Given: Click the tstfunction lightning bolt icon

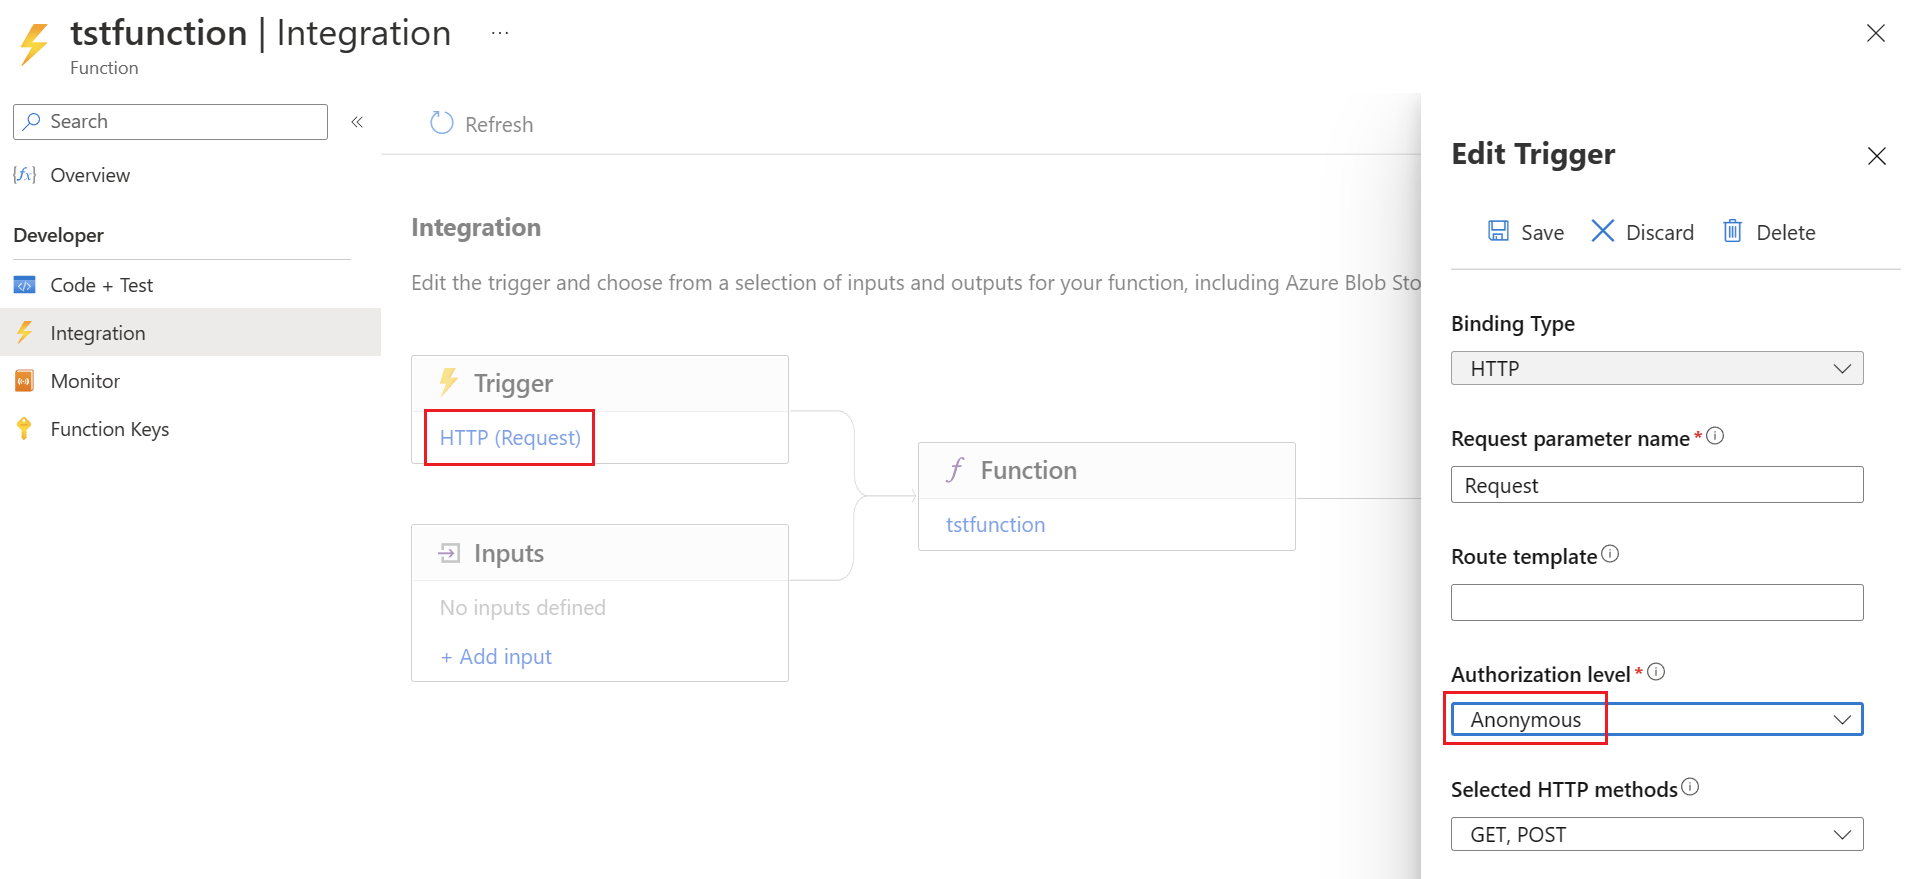Looking at the screenshot, I should click(x=34, y=45).
